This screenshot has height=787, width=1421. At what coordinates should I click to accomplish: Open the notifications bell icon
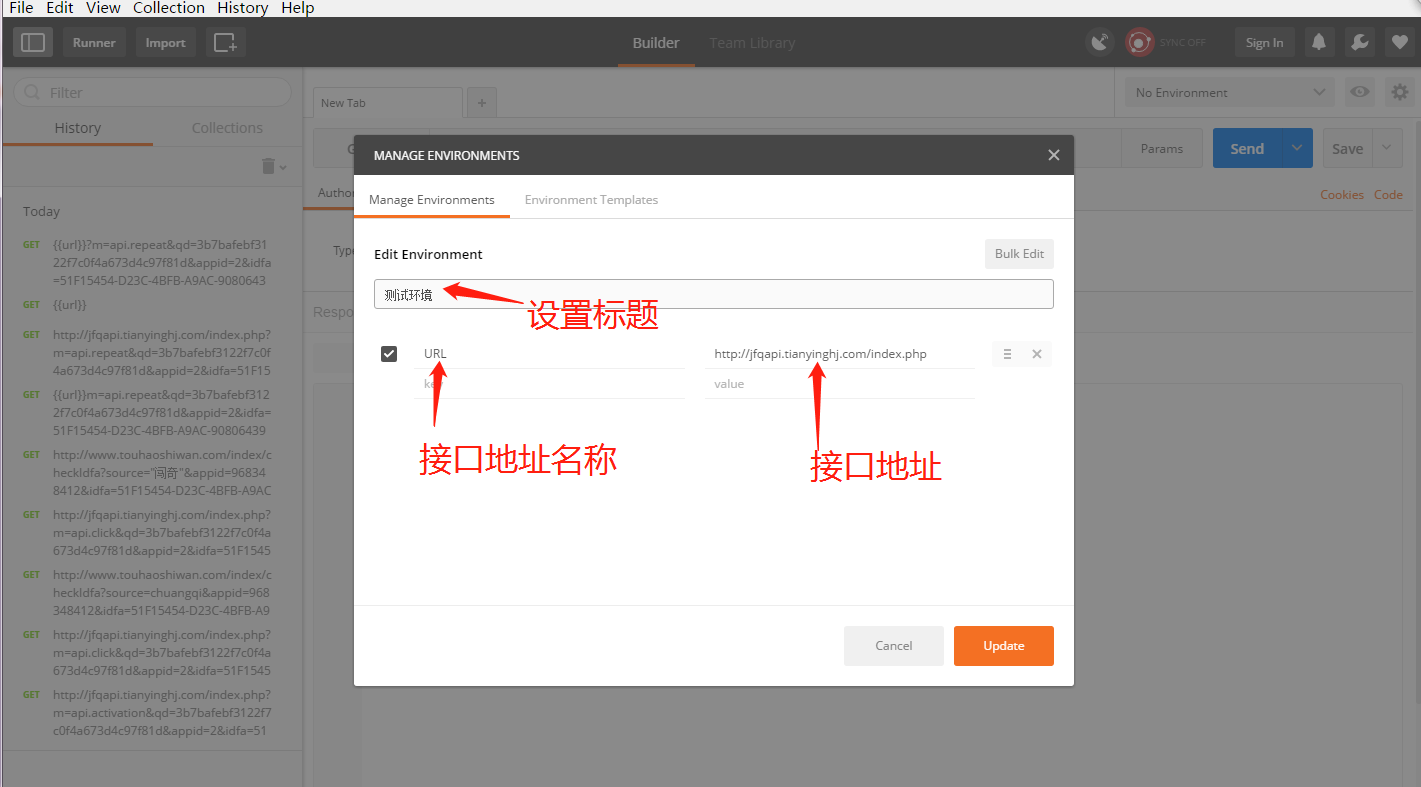click(x=1319, y=43)
